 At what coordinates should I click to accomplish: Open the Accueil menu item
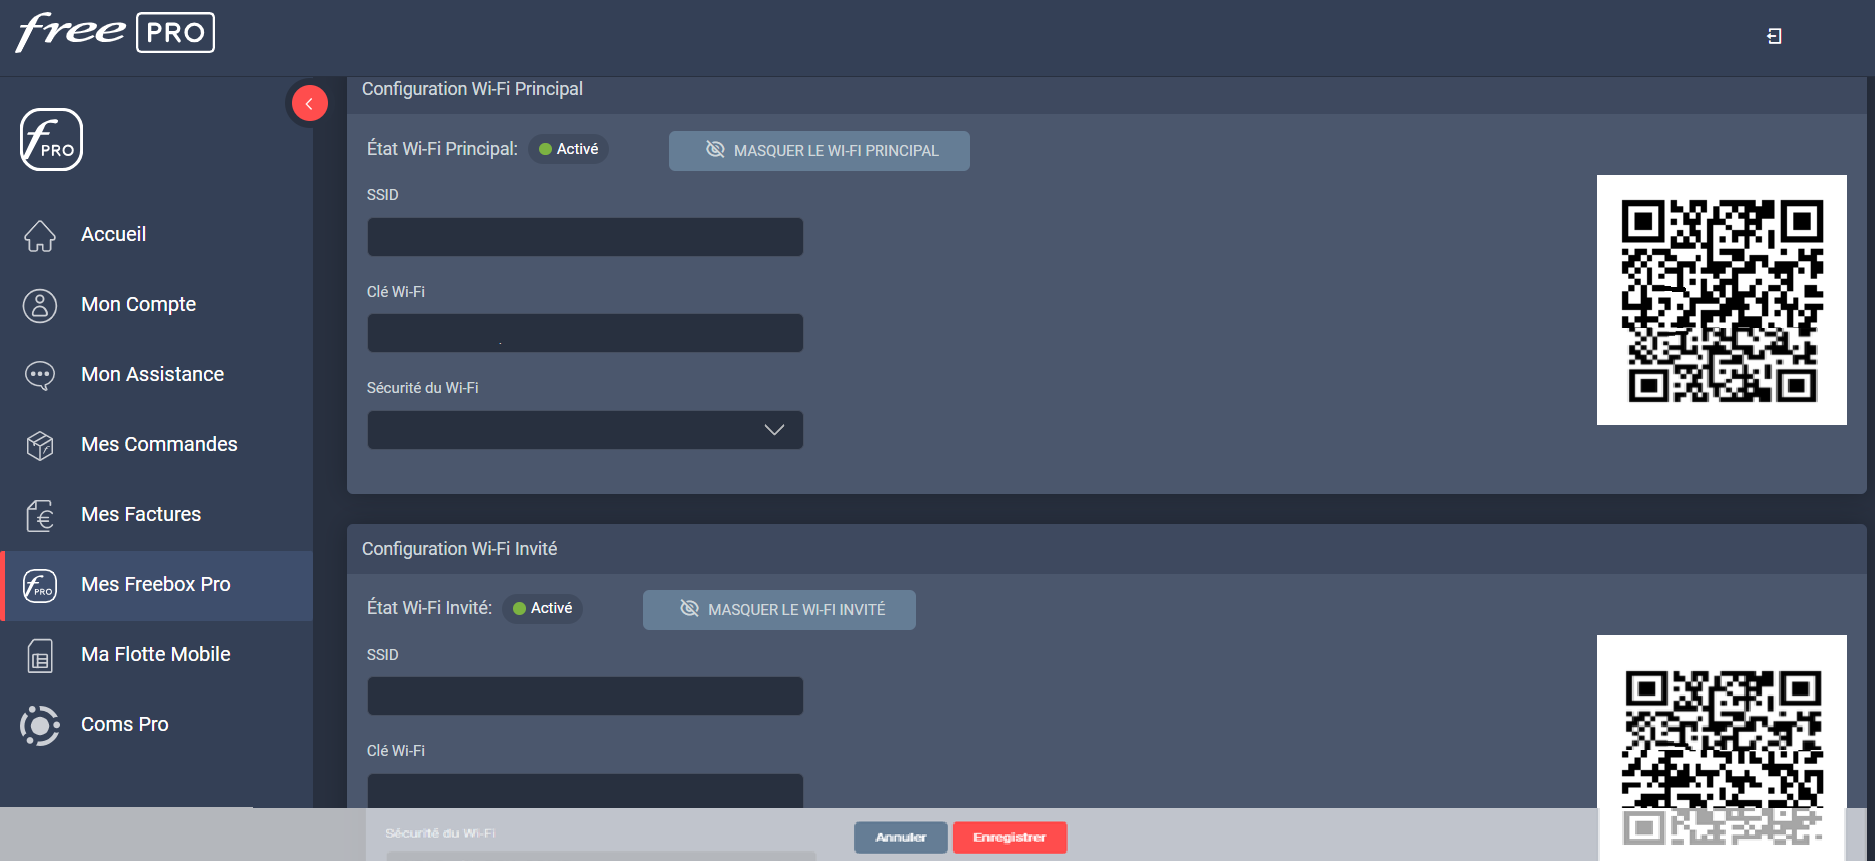[x=113, y=234]
